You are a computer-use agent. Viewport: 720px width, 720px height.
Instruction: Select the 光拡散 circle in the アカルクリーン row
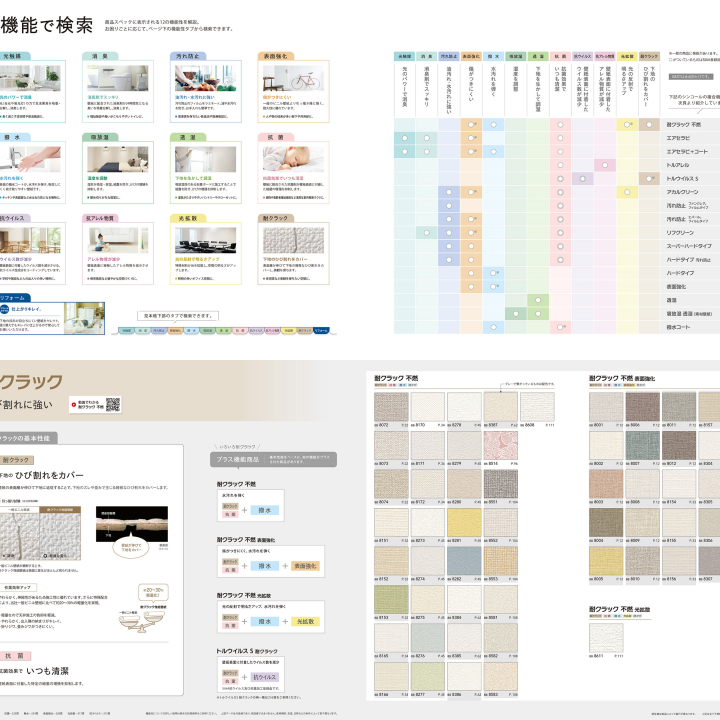click(x=629, y=190)
